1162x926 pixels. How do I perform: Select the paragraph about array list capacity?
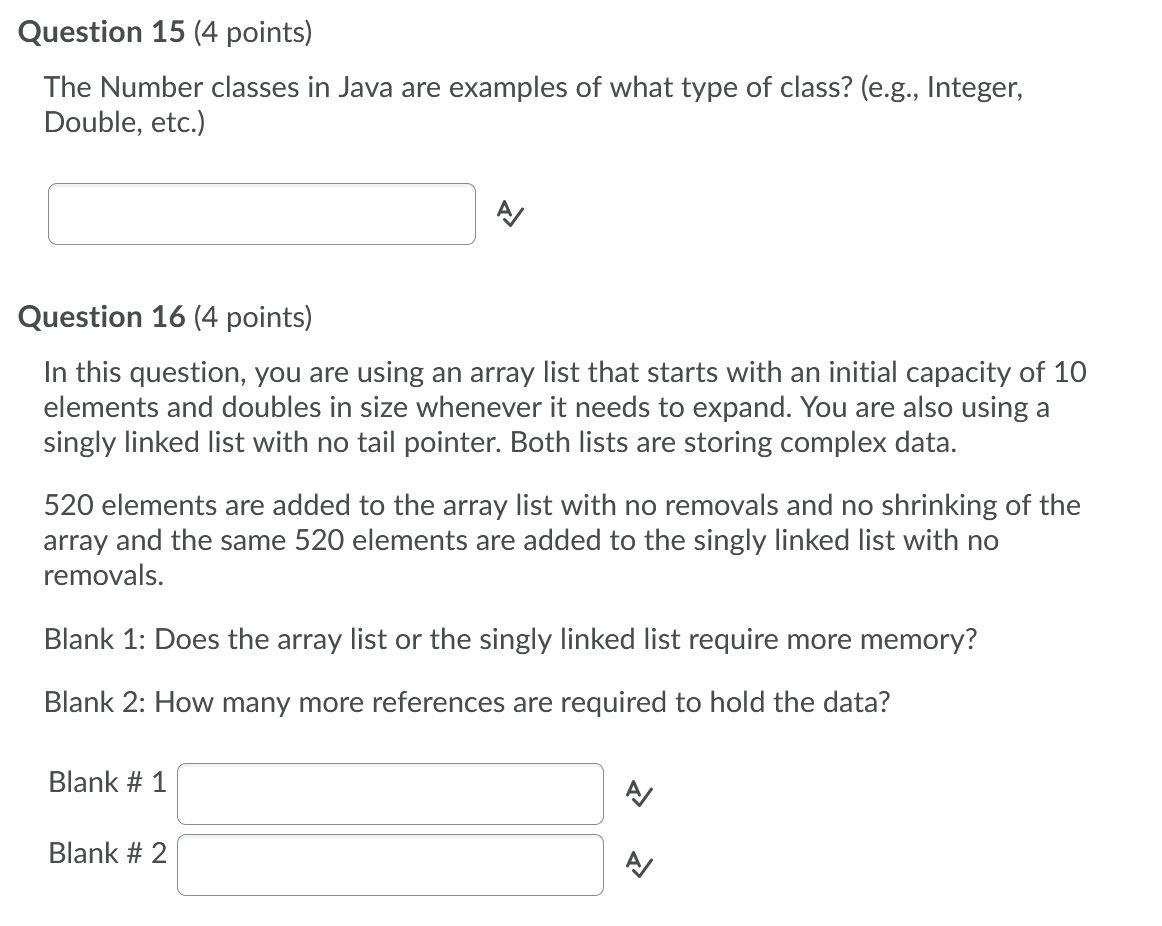pyautogui.click(x=565, y=407)
